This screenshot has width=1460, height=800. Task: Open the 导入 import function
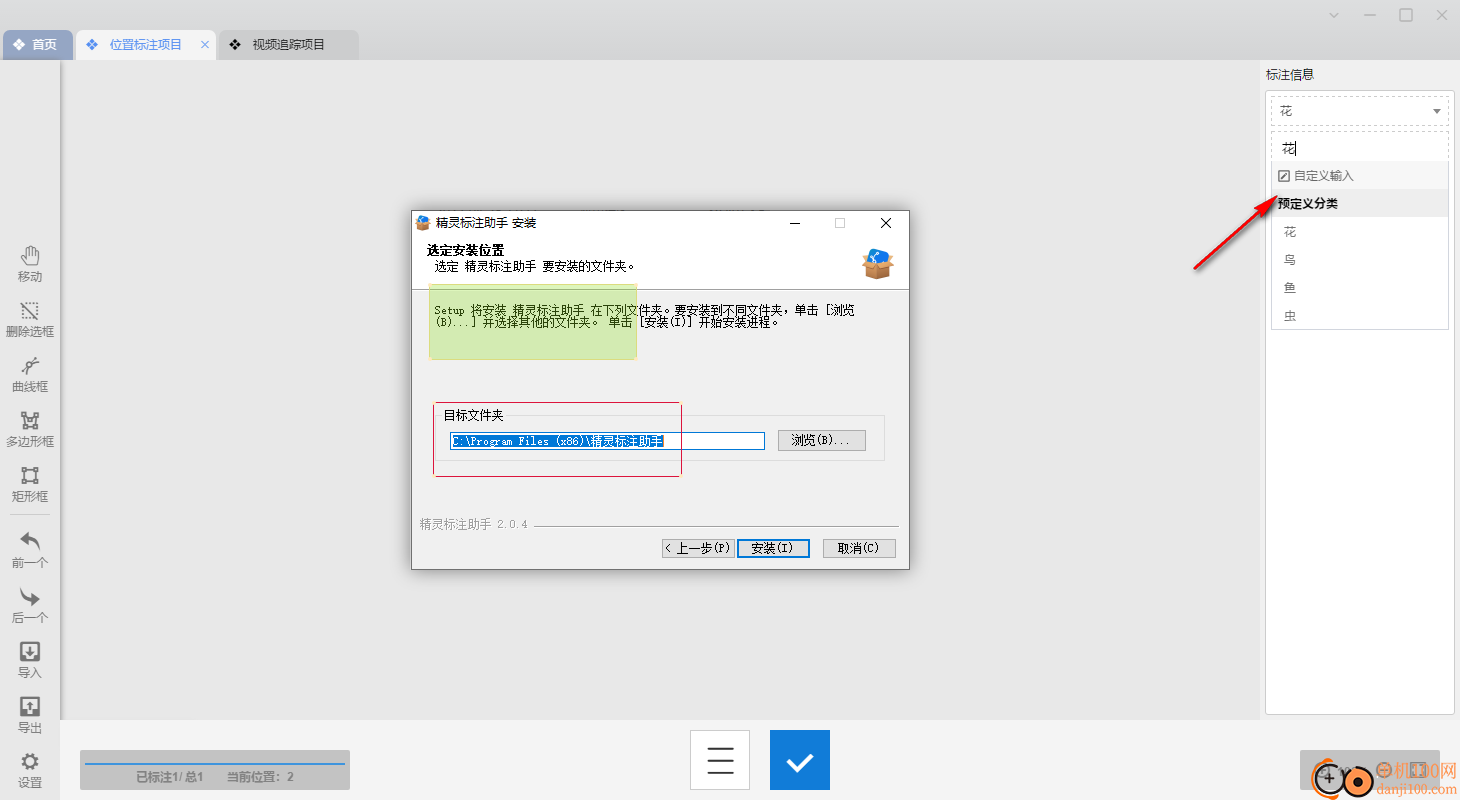coord(30,661)
